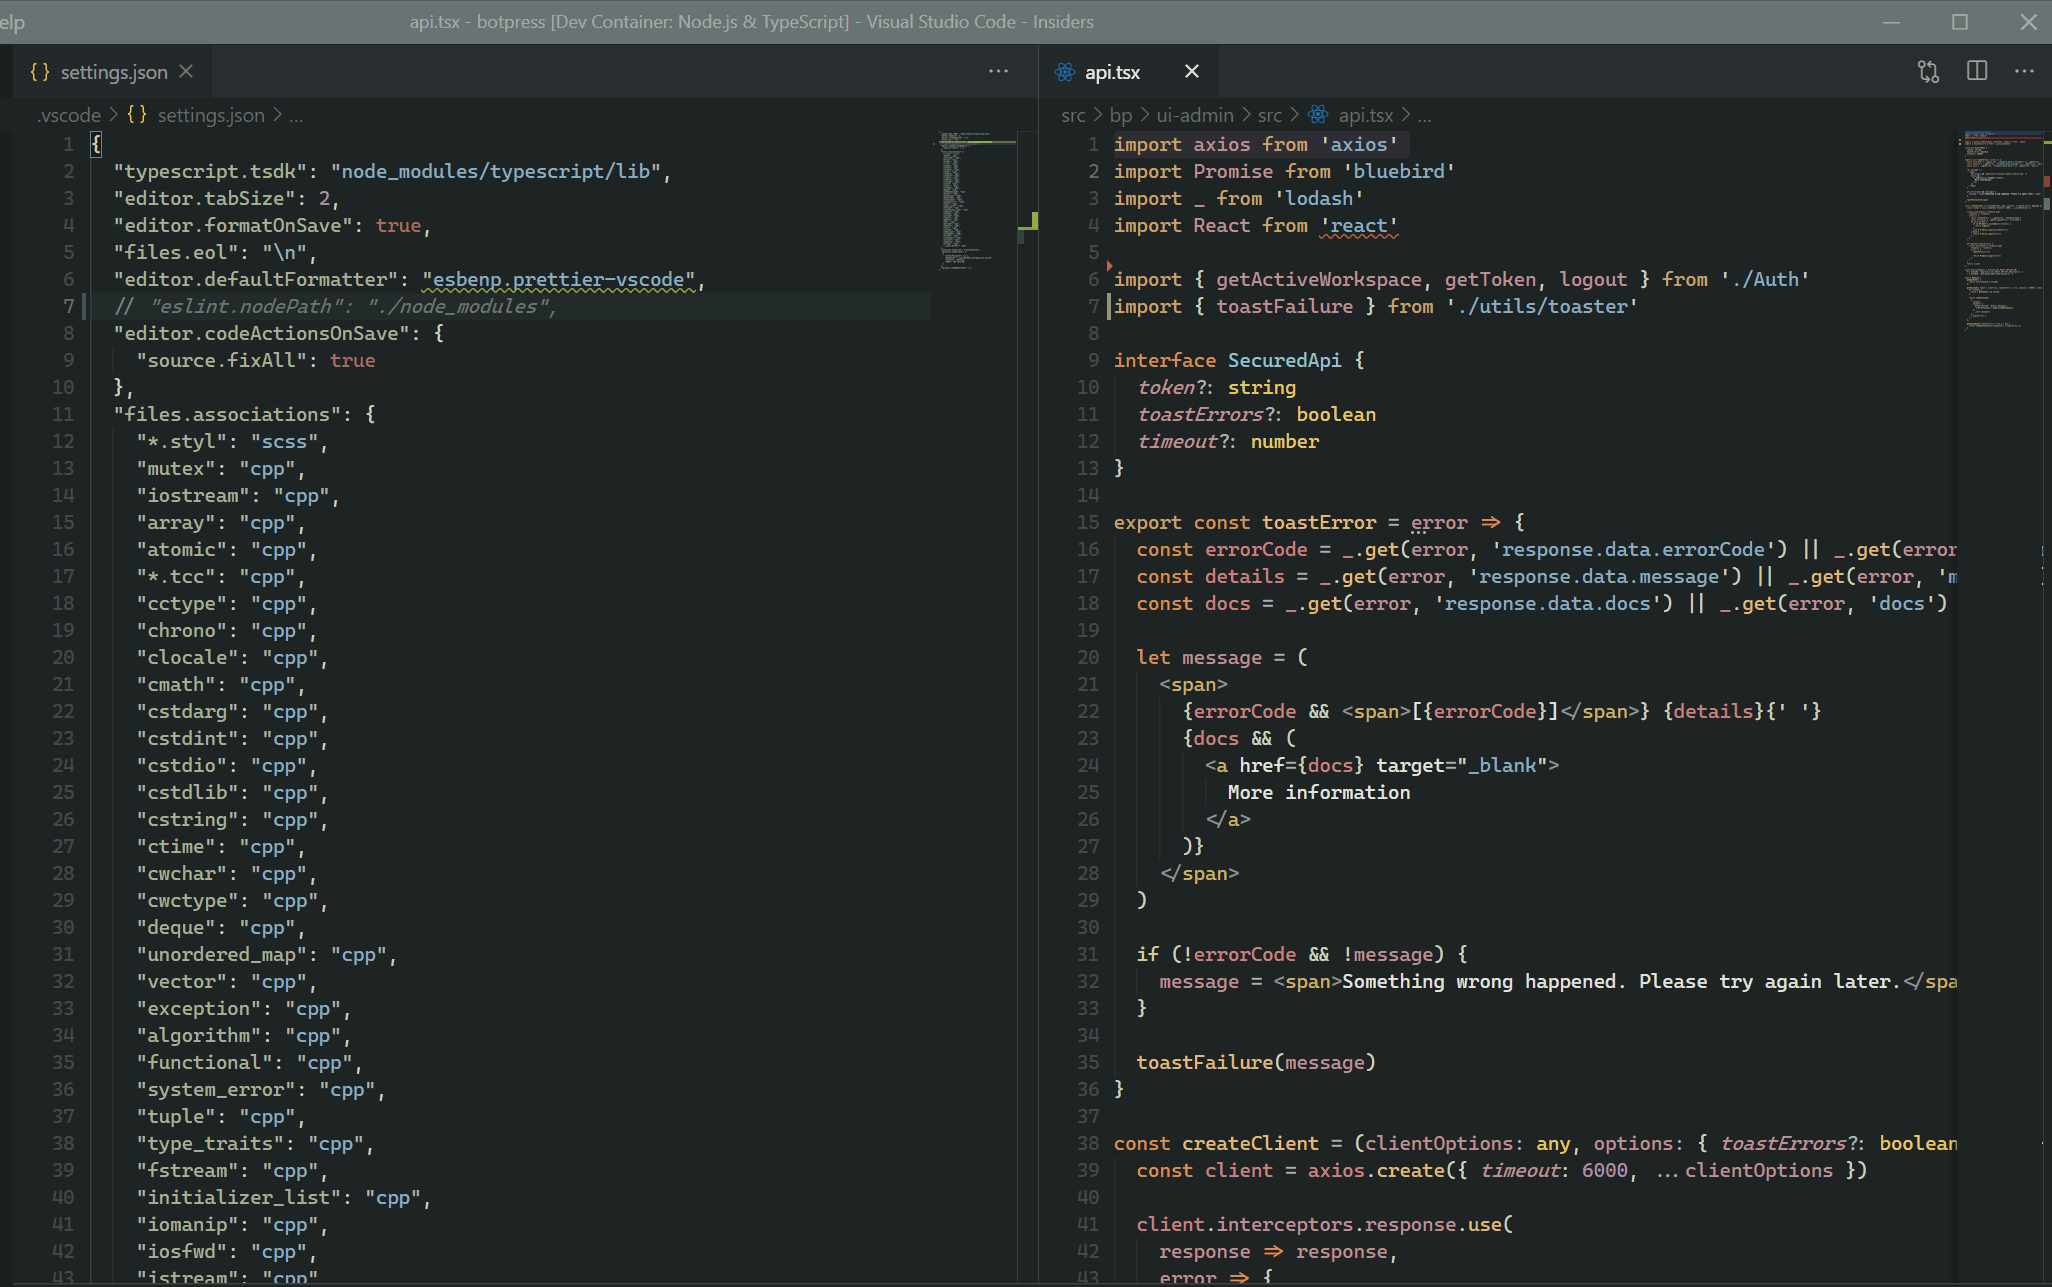Expand the api.tsx breadcrumb symbol ellipsis
Viewport: 2052px width, 1287px height.
click(x=1424, y=115)
